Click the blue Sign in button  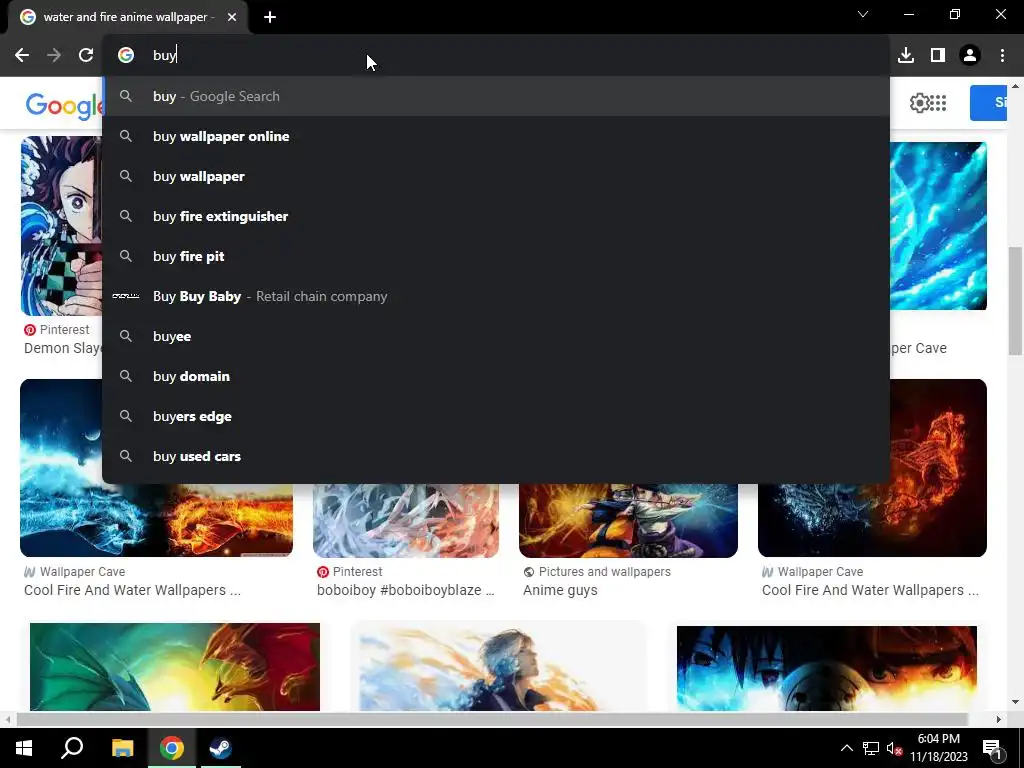989,103
